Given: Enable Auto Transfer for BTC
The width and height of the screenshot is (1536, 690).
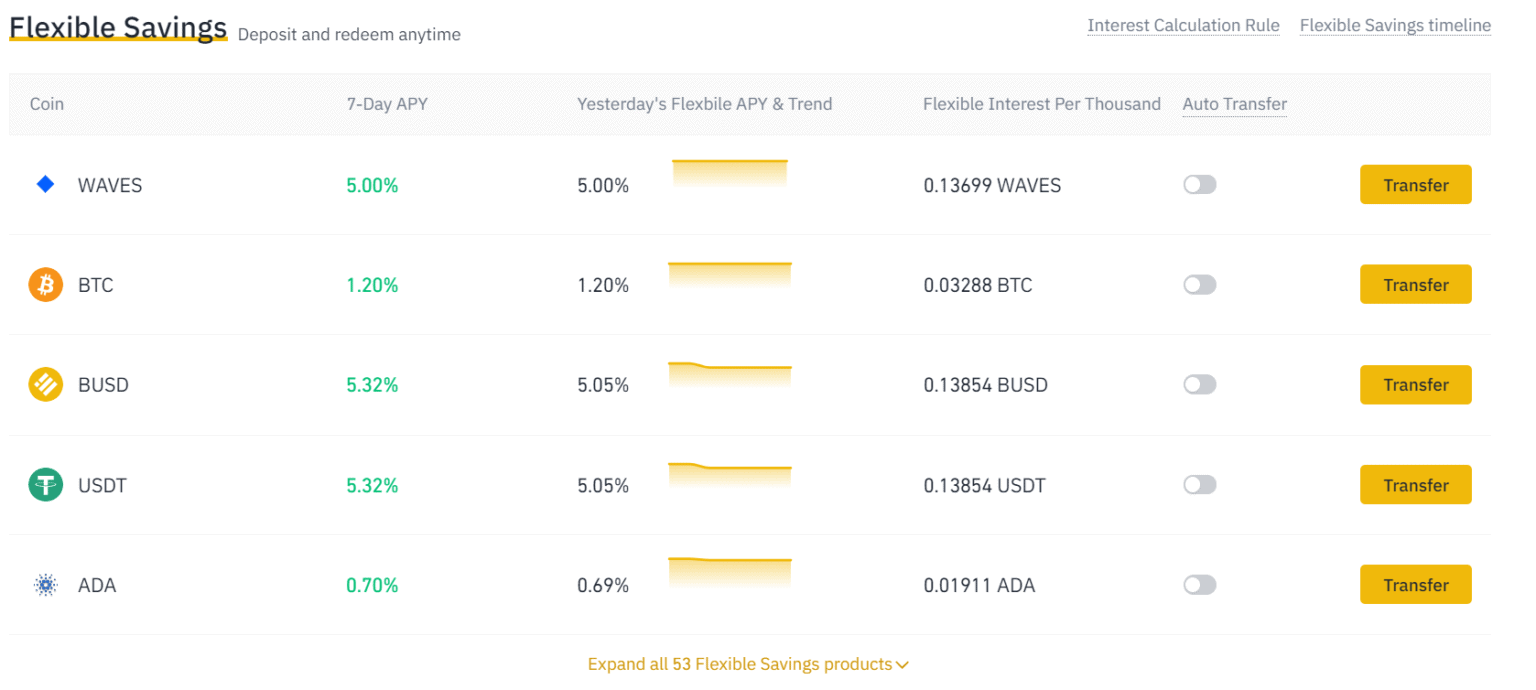Looking at the screenshot, I should tap(1199, 285).
